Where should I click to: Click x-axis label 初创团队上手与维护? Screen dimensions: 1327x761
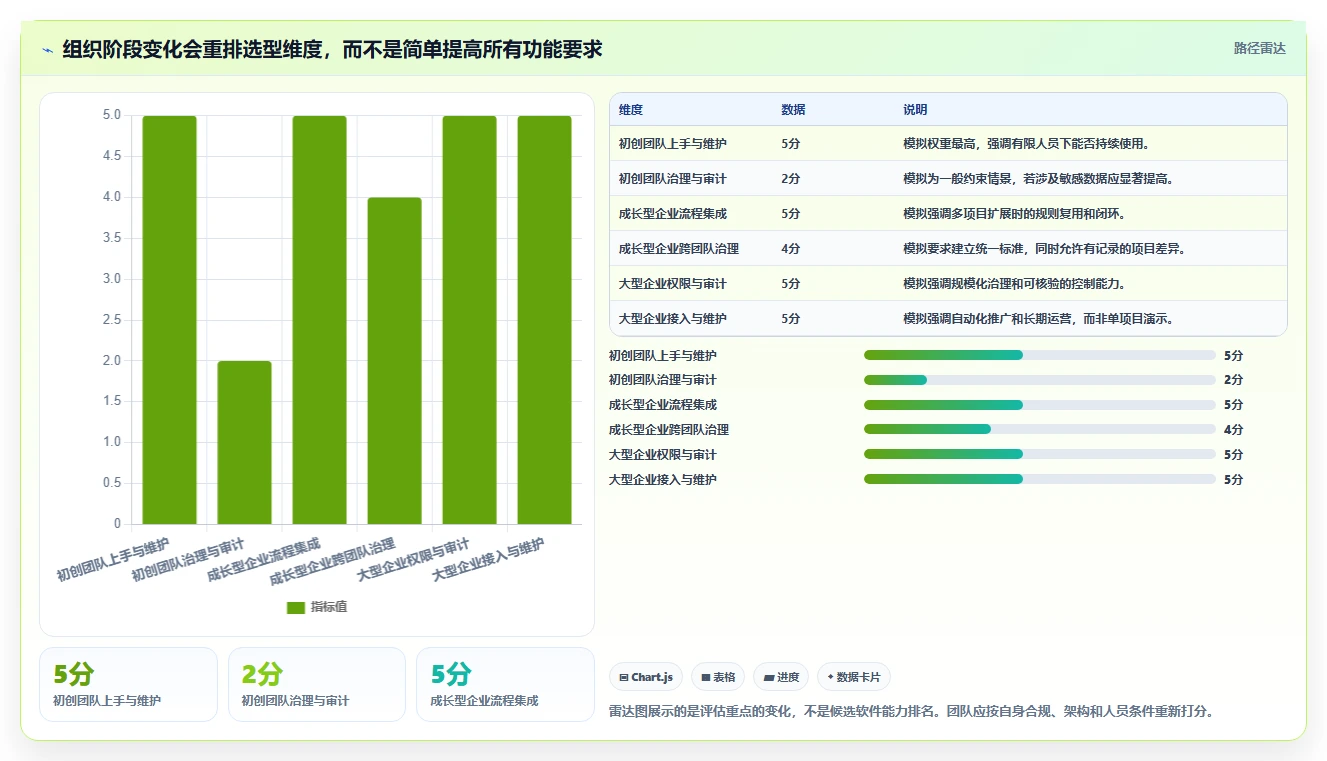113,561
